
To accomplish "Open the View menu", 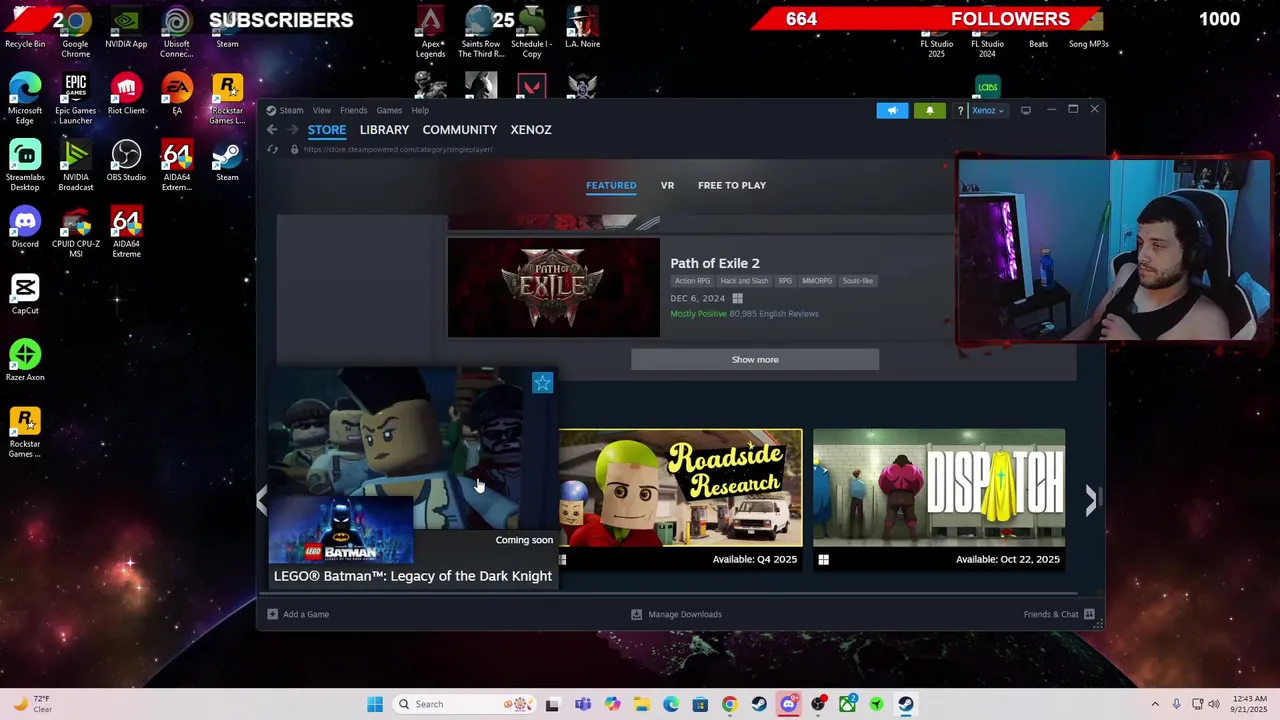I will point(322,110).
